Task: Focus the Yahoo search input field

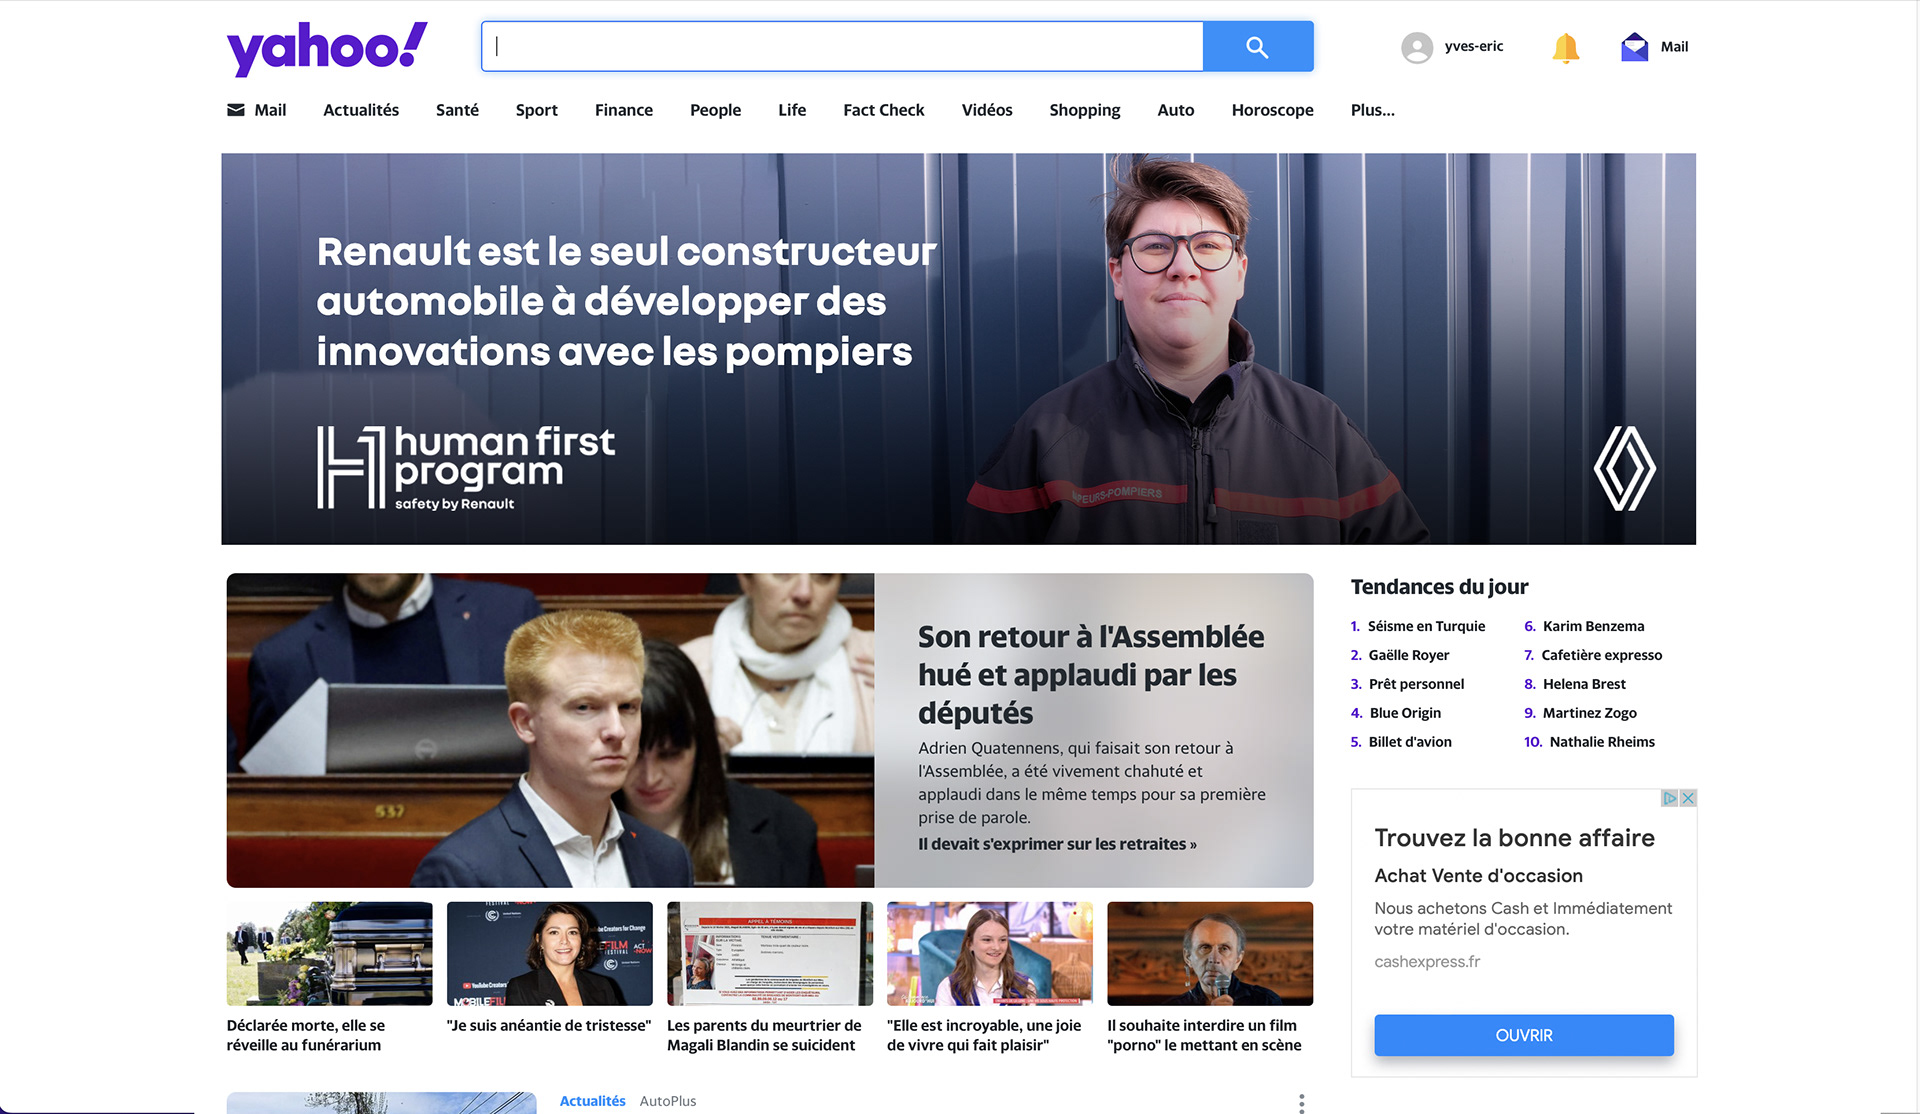Action: point(842,47)
